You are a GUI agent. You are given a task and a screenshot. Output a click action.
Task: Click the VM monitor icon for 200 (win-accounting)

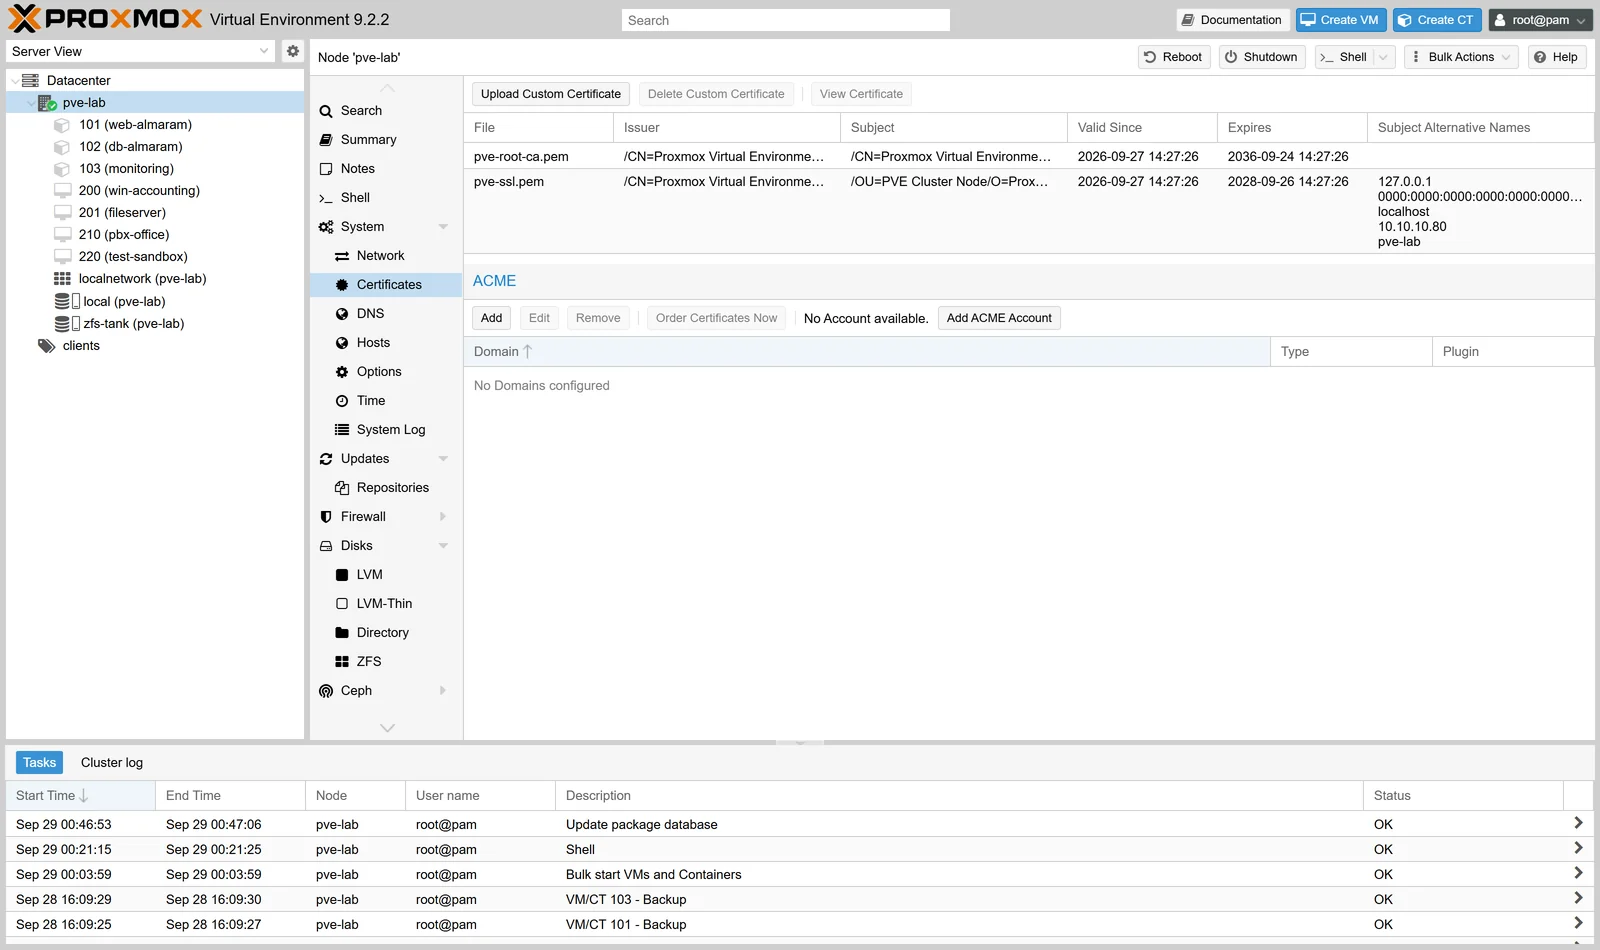62,191
